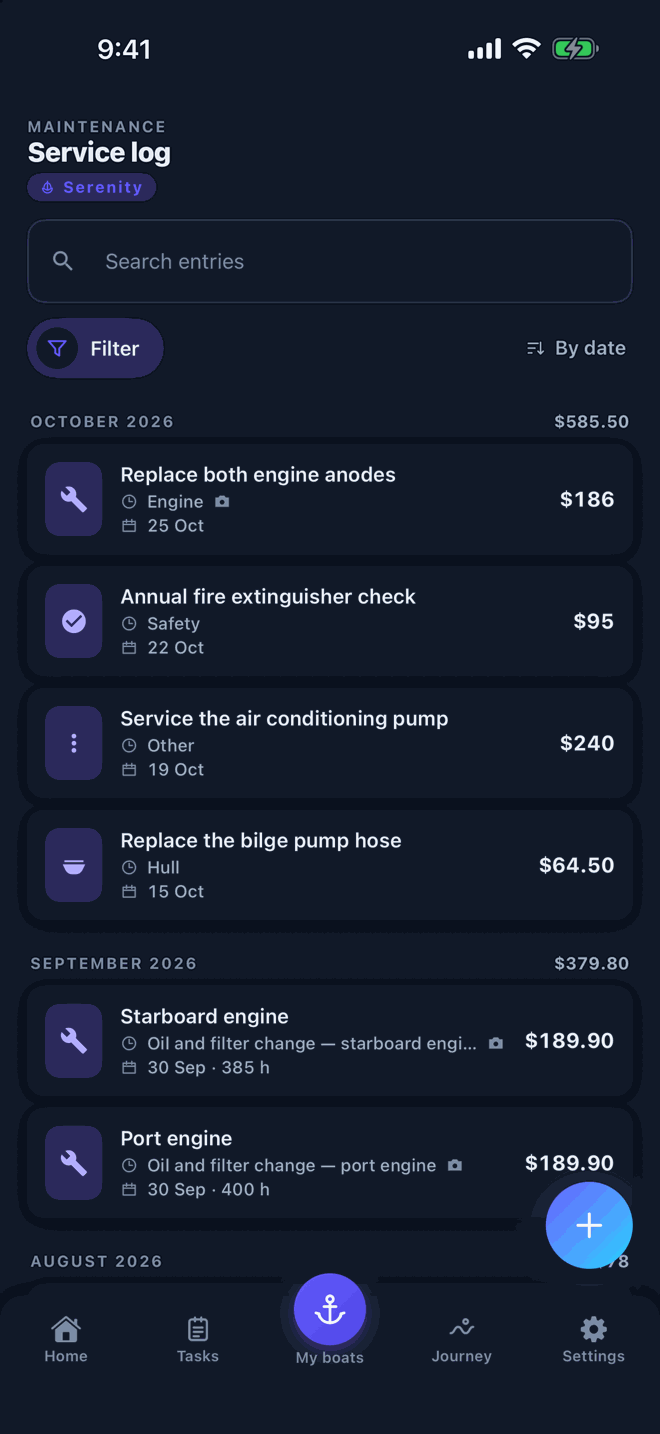Open Settings from the bottom bar
The width and height of the screenshot is (660, 1434).
[x=594, y=1340]
